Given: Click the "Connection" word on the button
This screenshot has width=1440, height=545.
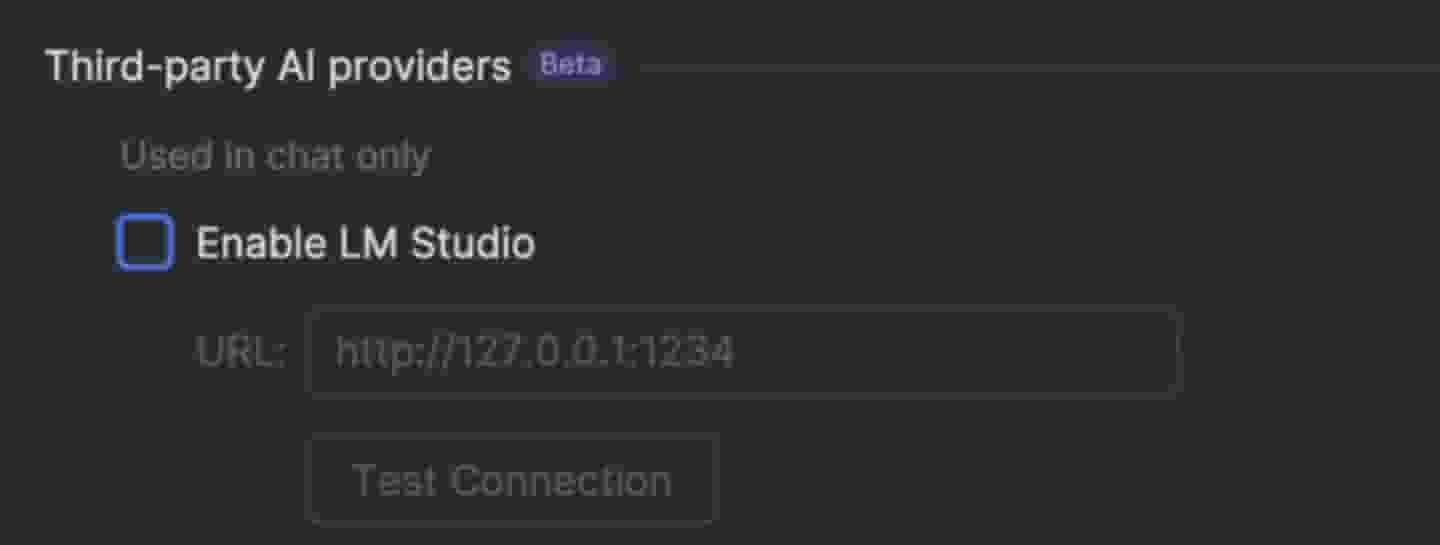Looking at the screenshot, I should pos(561,481).
